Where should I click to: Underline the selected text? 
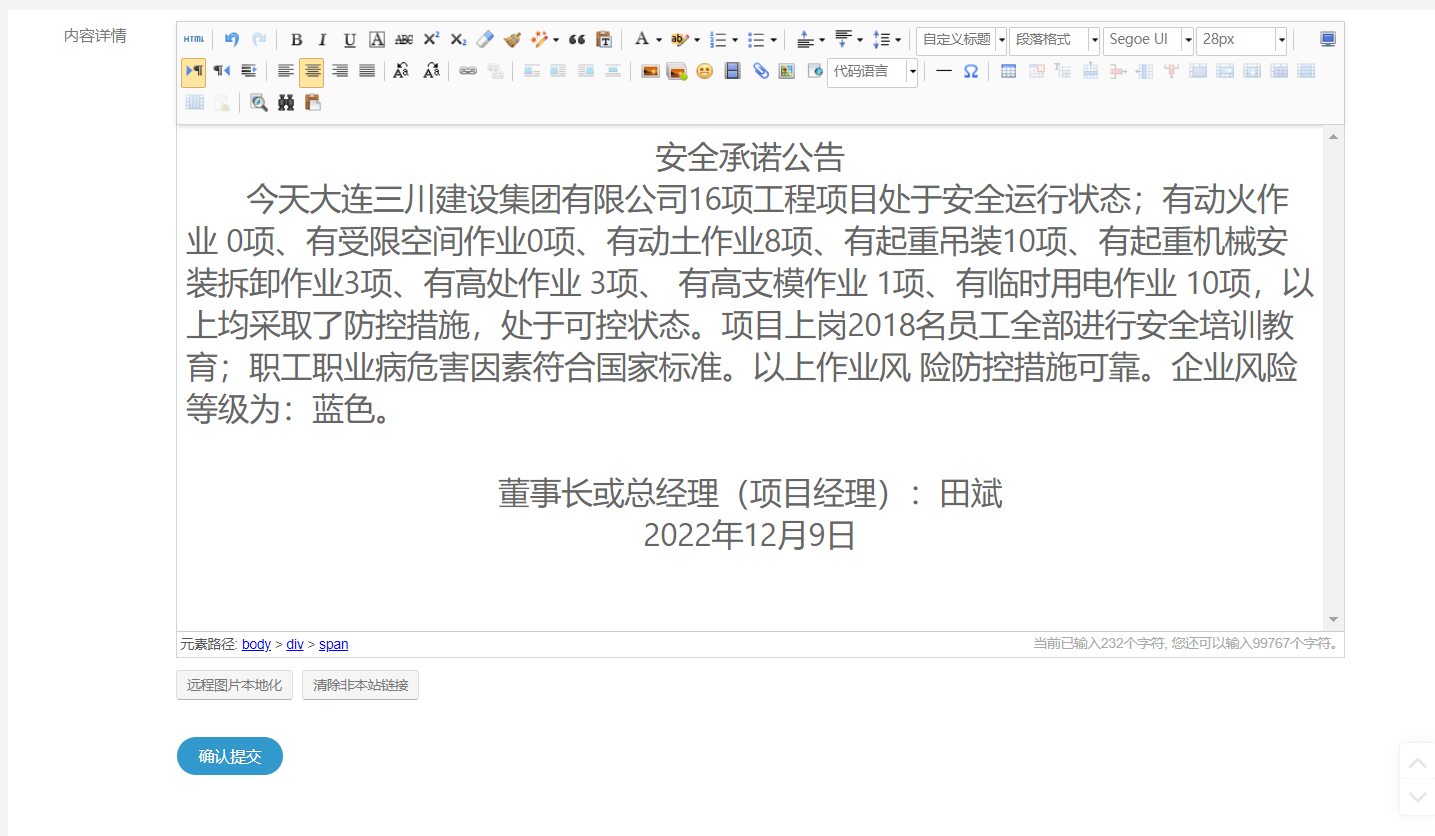(349, 40)
